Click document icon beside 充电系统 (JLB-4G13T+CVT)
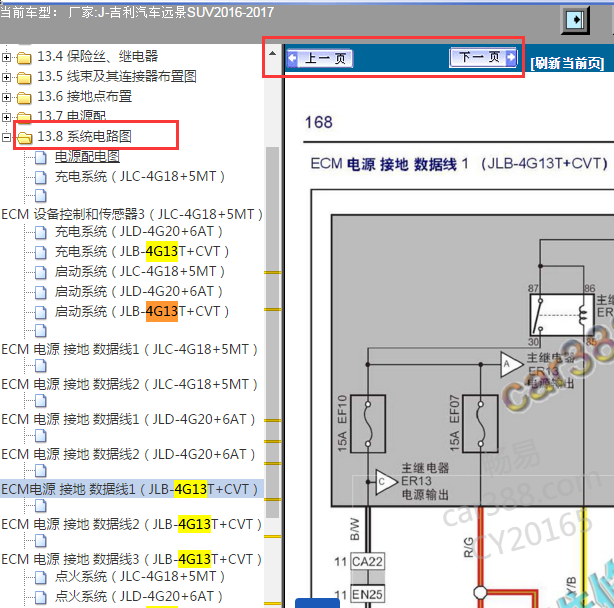This screenshot has width=614, height=608. [x=40, y=252]
